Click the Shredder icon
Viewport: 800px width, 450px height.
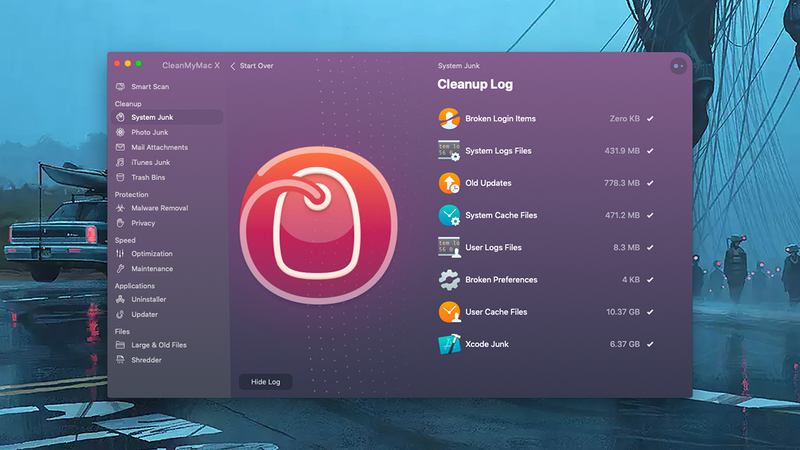tap(120, 360)
